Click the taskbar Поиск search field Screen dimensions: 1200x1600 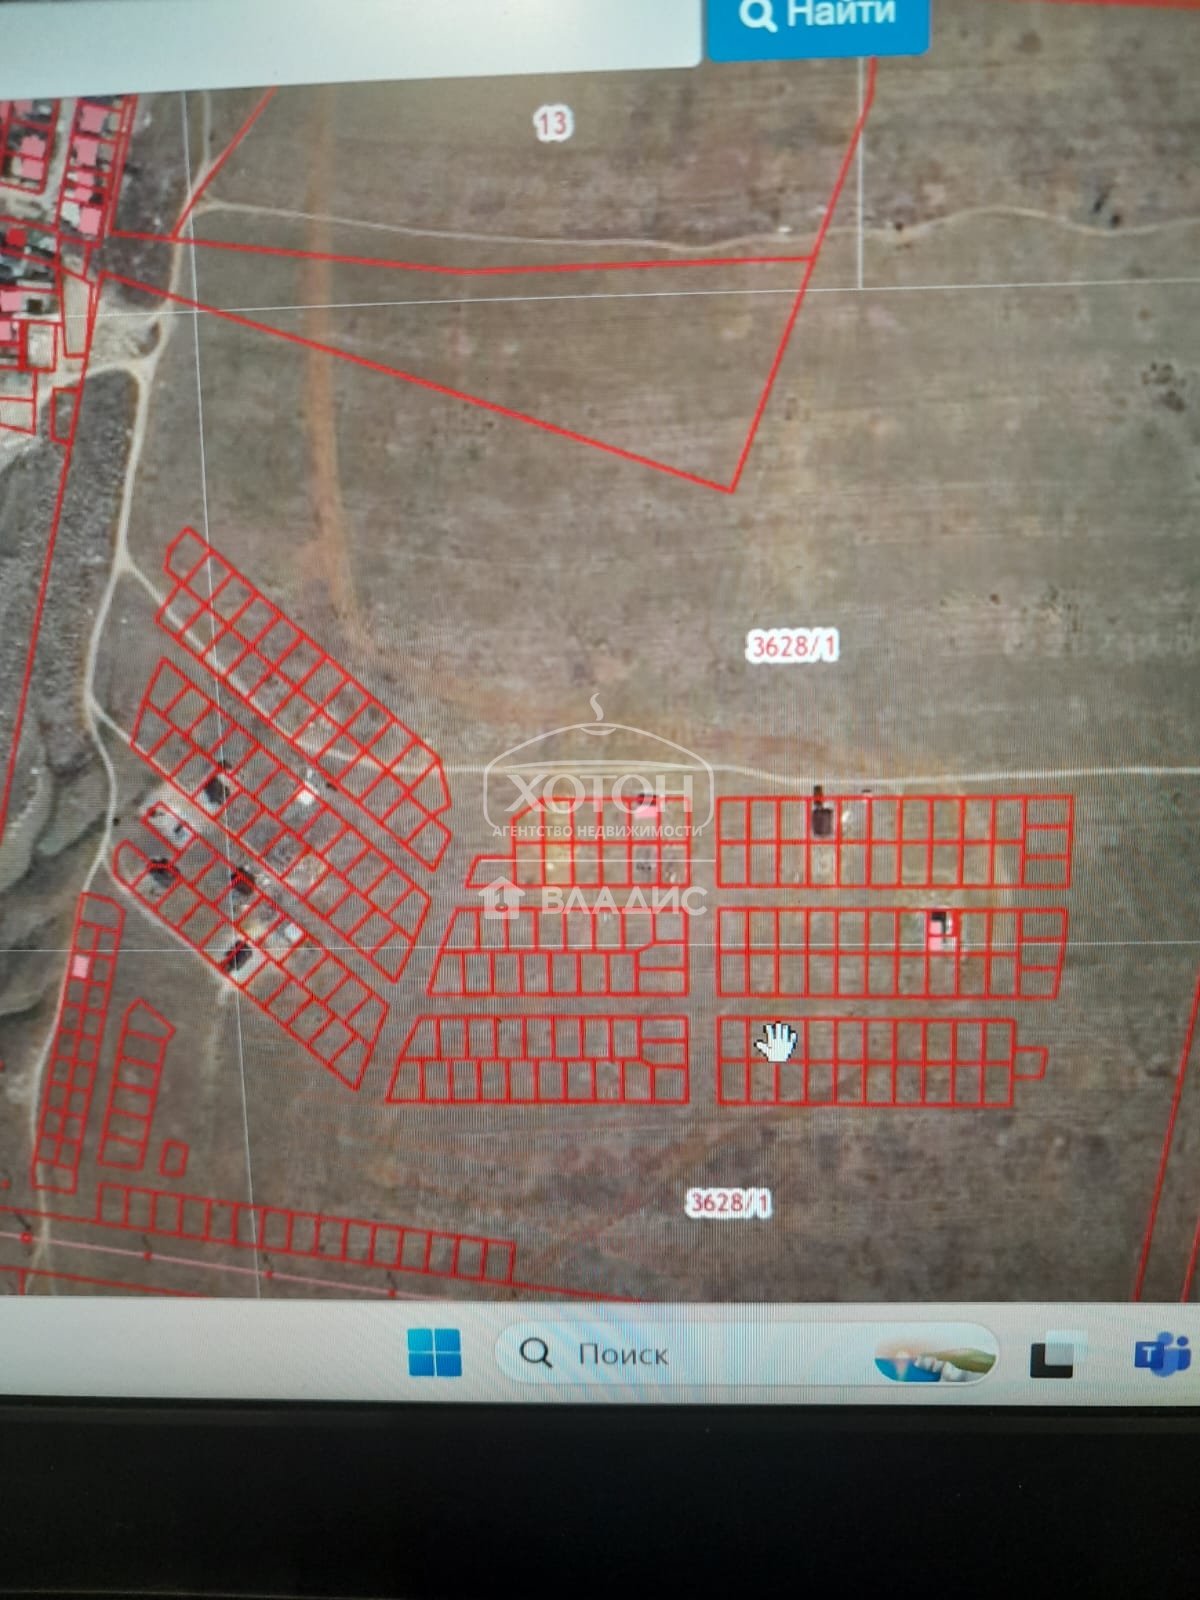click(746, 1354)
